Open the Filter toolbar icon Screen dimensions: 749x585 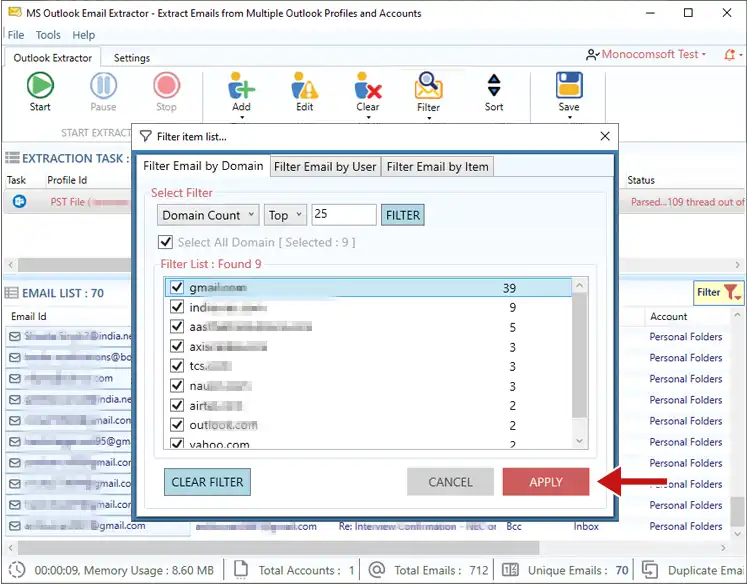(x=428, y=85)
